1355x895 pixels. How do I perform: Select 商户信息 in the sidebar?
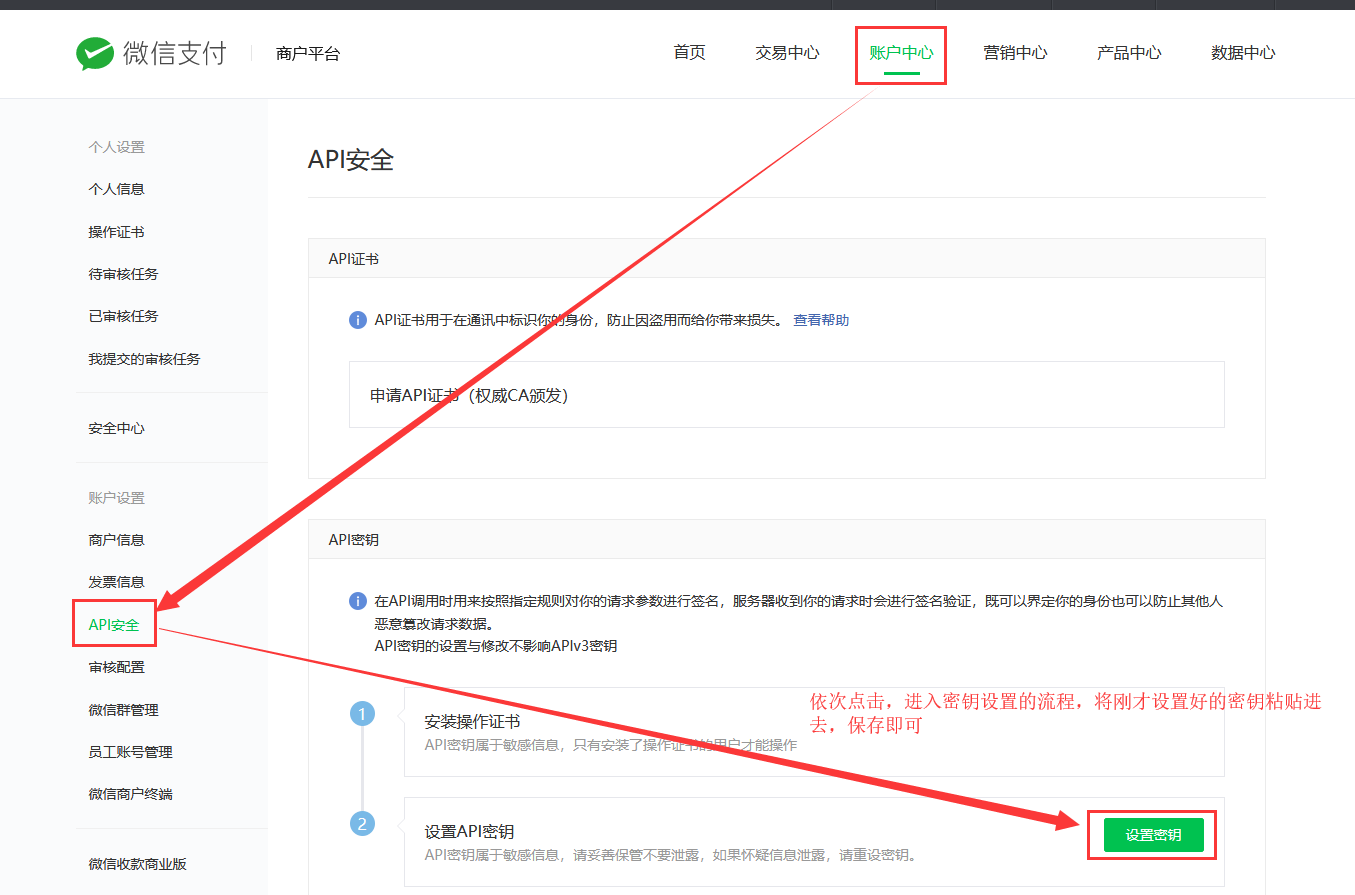click(116, 540)
